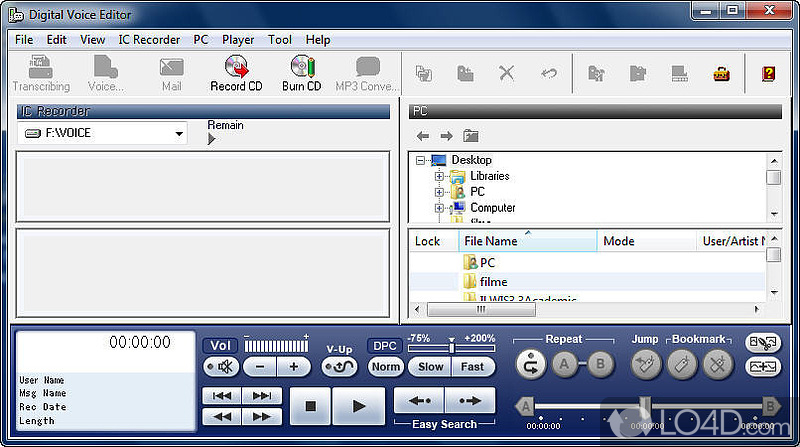Click the folder icon beside PC navigation arrows

[470, 136]
